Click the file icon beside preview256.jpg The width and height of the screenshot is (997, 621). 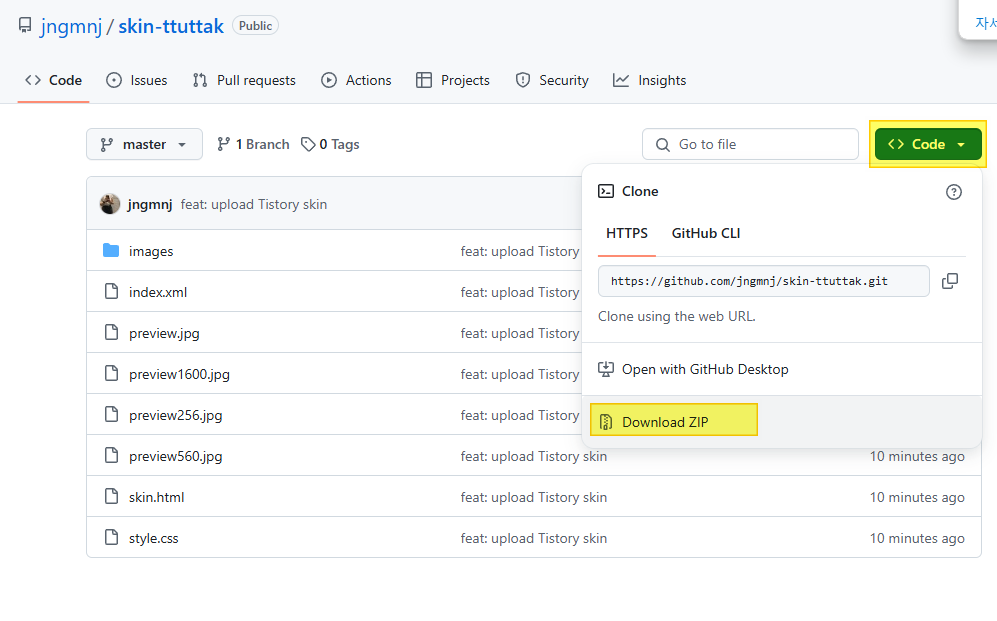coord(111,414)
